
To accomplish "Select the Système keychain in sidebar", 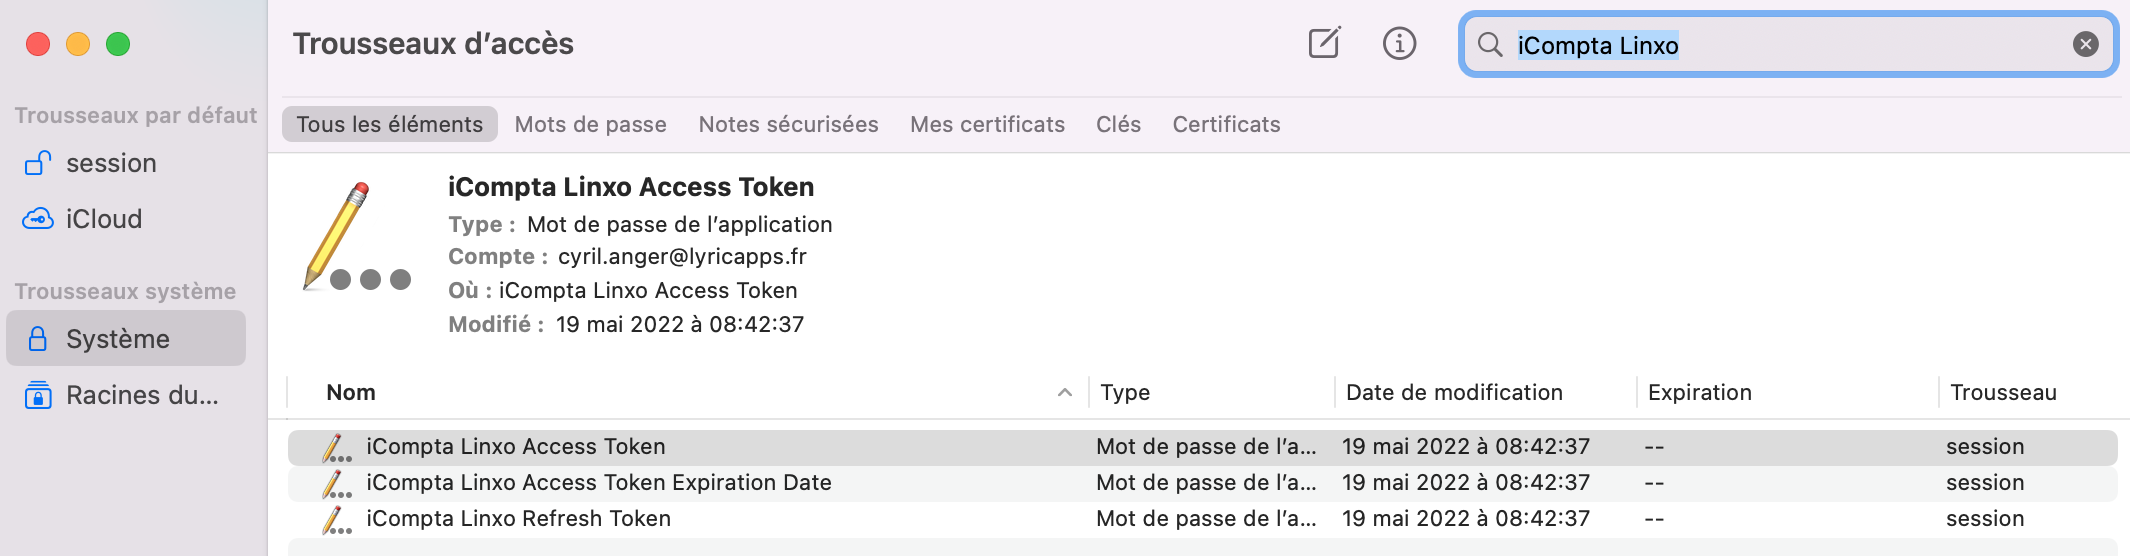I will click(x=126, y=338).
